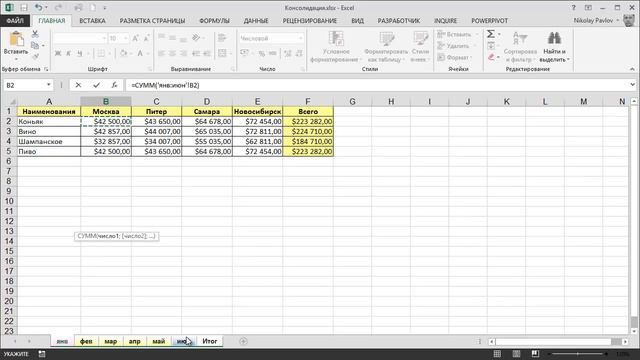Add a new sheet with plus icon
Image resolution: width=640 pixels, height=360 pixels.
[243, 341]
